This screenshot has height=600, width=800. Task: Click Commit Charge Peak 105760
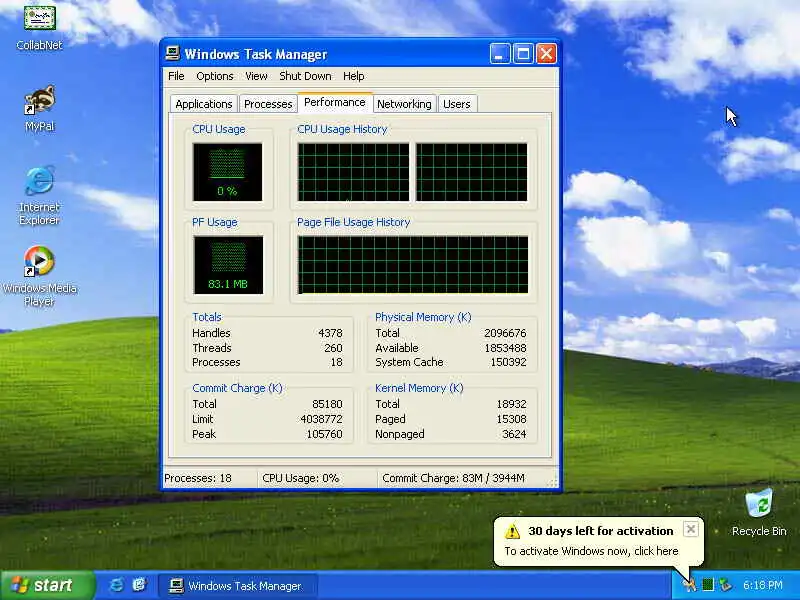pos(324,434)
